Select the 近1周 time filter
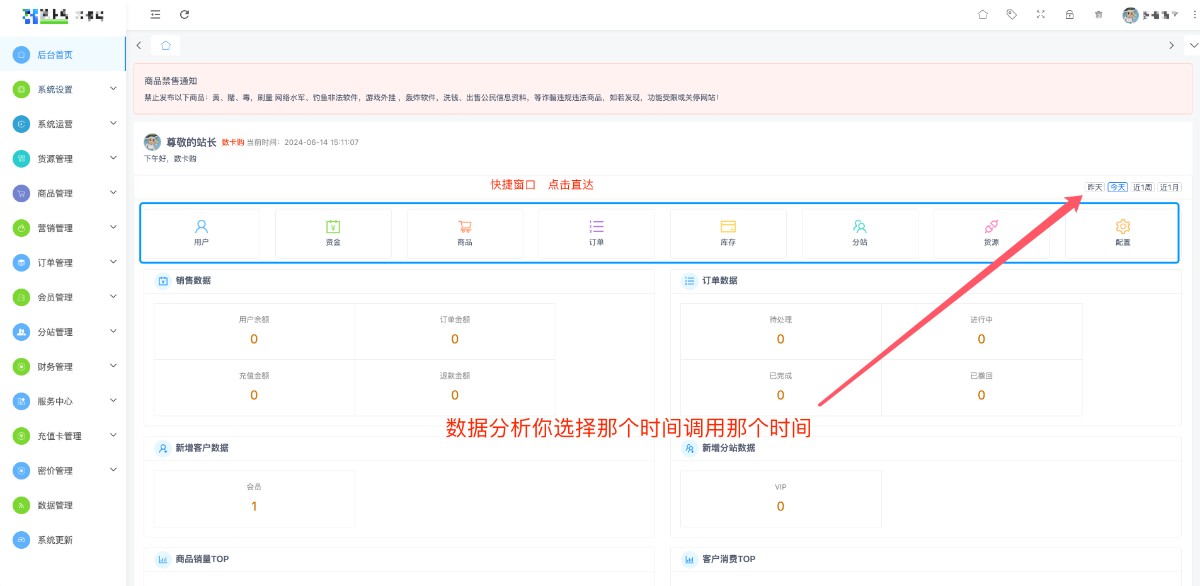Screen dimensions: 1200x586 (x=1142, y=187)
